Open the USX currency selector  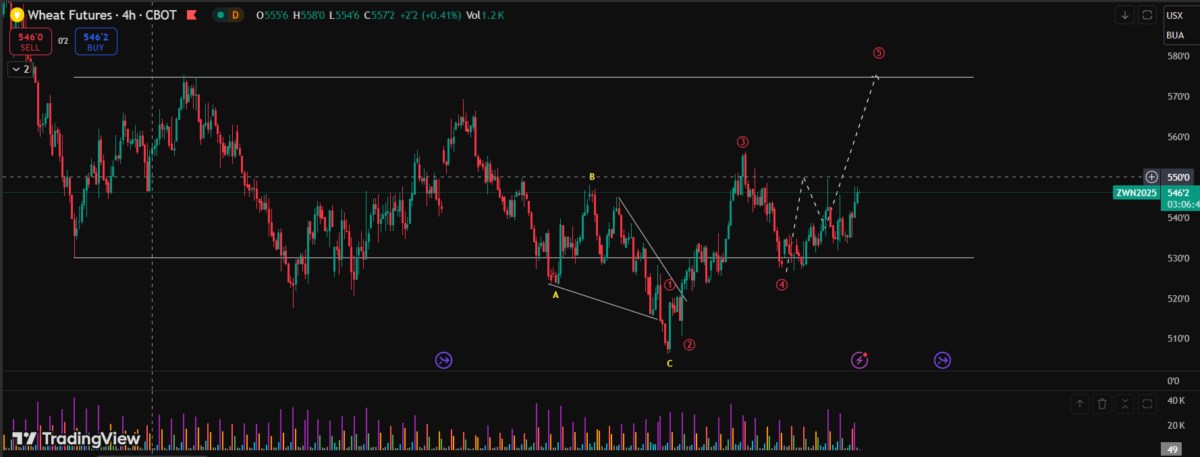pyautogui.click(x=1176, y=15)
